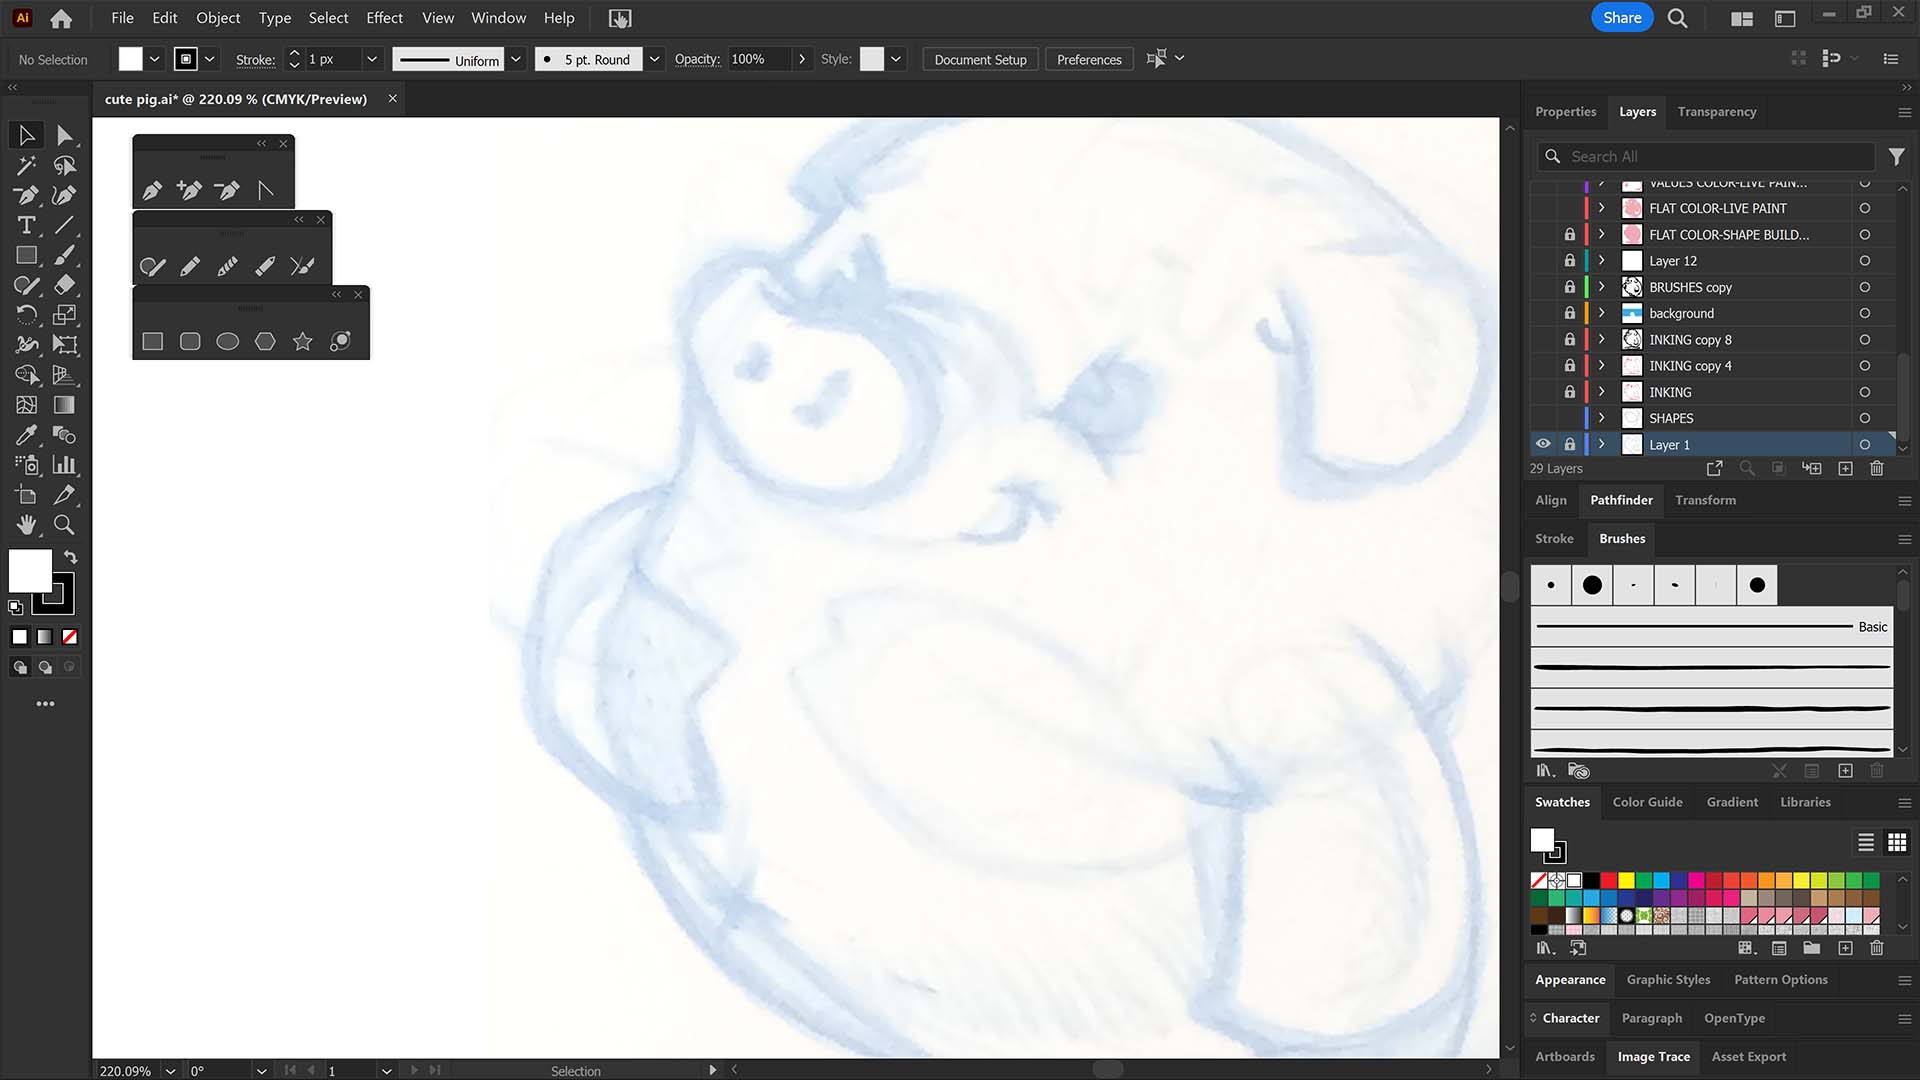Expand the SHAPES layer
The width and height of the screenshot is (1920, 1080).
[1602, 418]
